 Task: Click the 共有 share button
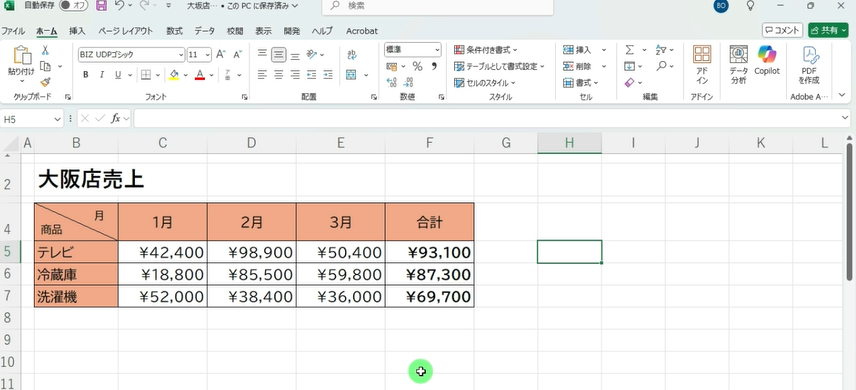pyautogui.click(x=828, y=31)
